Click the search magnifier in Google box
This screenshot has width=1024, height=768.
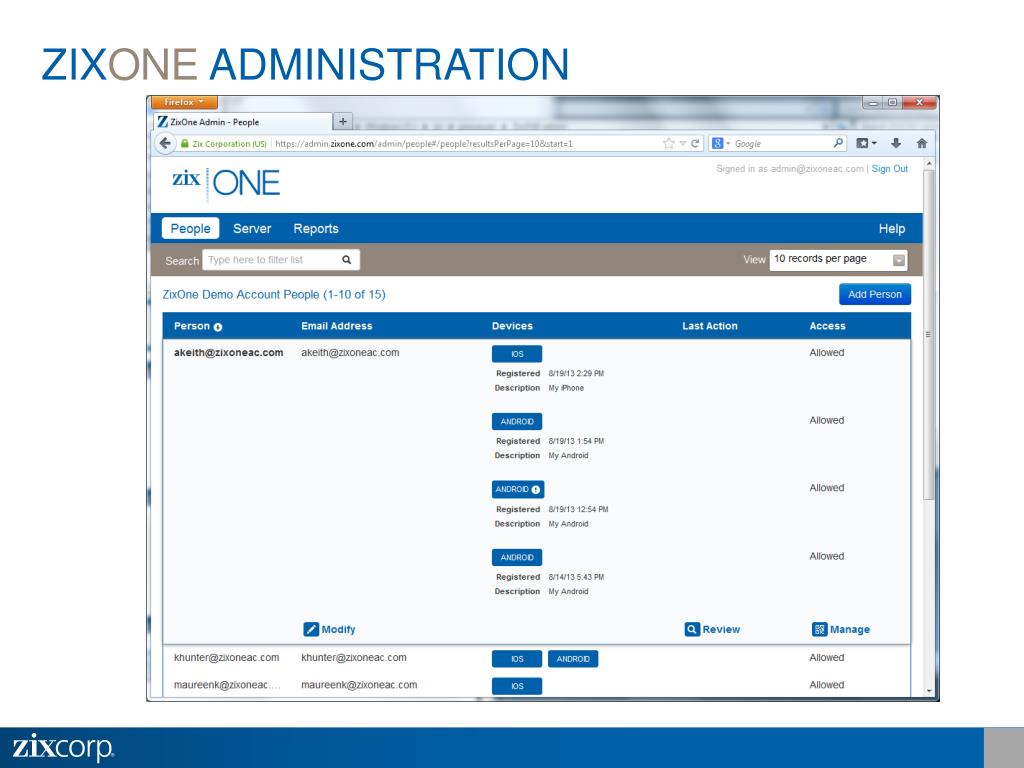coord(838,143)
